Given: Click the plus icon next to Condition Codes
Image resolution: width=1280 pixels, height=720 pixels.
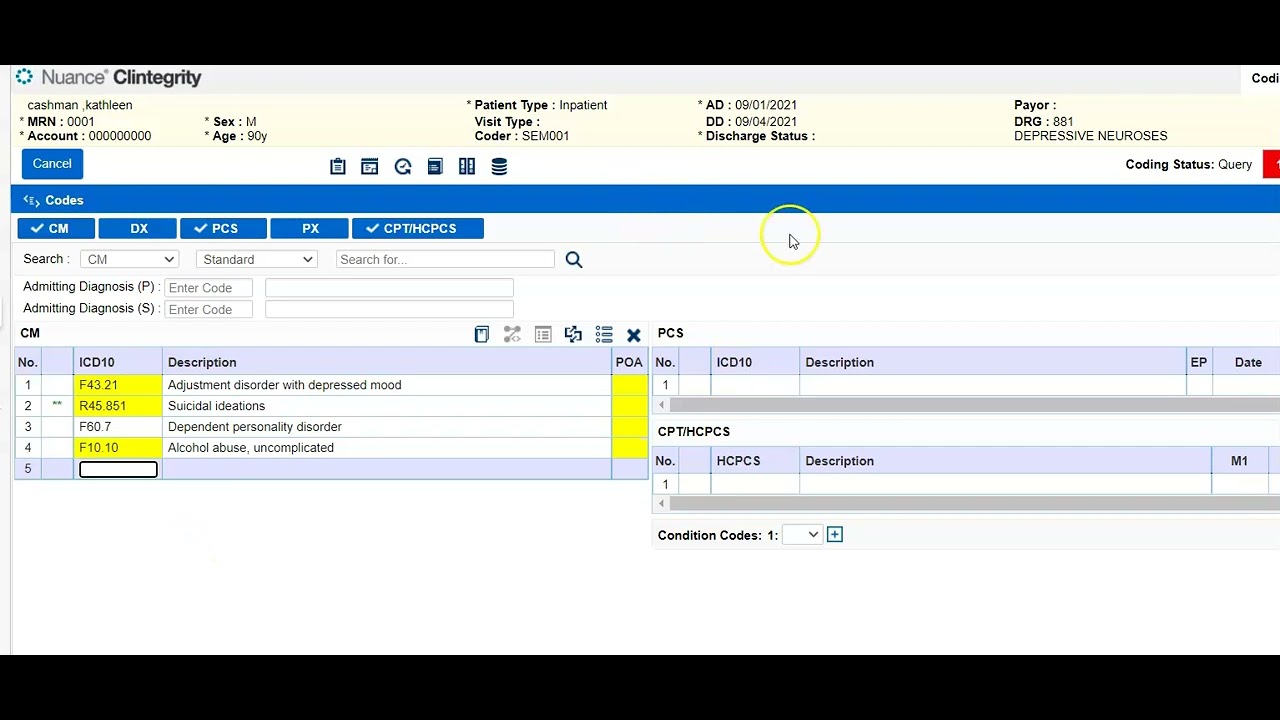Looking at the screenshot, I should pos(835,535).
